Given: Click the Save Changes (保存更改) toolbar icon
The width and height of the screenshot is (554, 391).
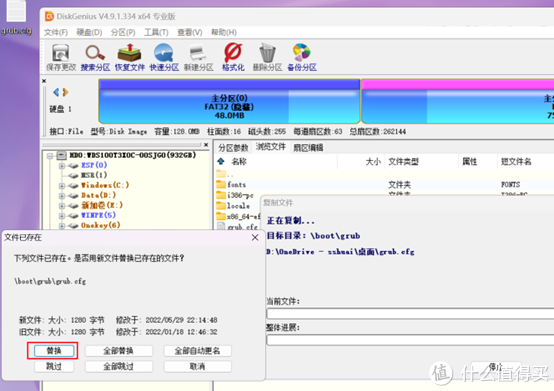Looking at the screenshot, I should (61, 57).
